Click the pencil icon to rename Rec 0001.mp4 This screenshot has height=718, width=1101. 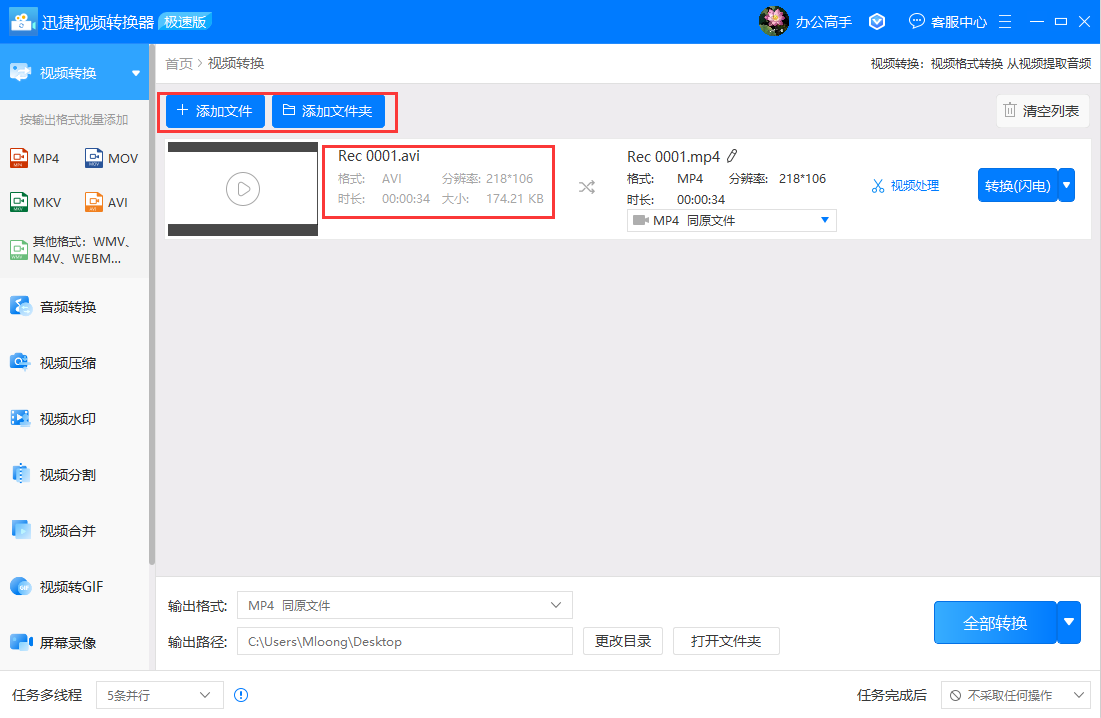tap(732, 156)
